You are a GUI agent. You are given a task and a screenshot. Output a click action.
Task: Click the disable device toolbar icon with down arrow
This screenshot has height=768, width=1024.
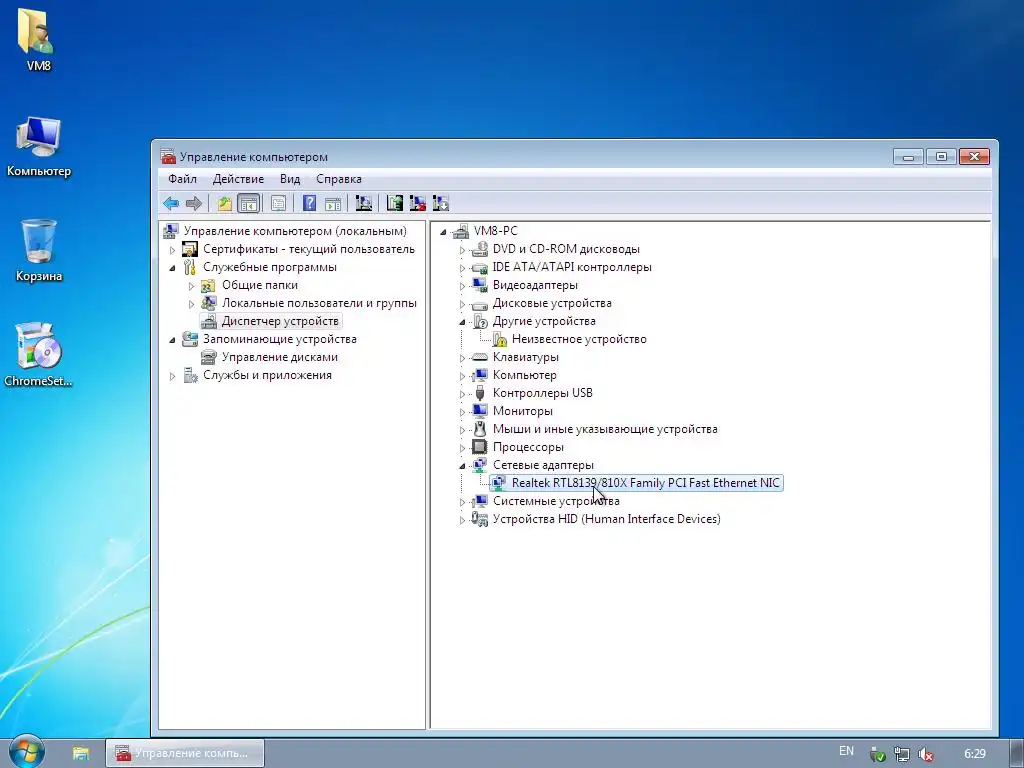tap(441, 203)
